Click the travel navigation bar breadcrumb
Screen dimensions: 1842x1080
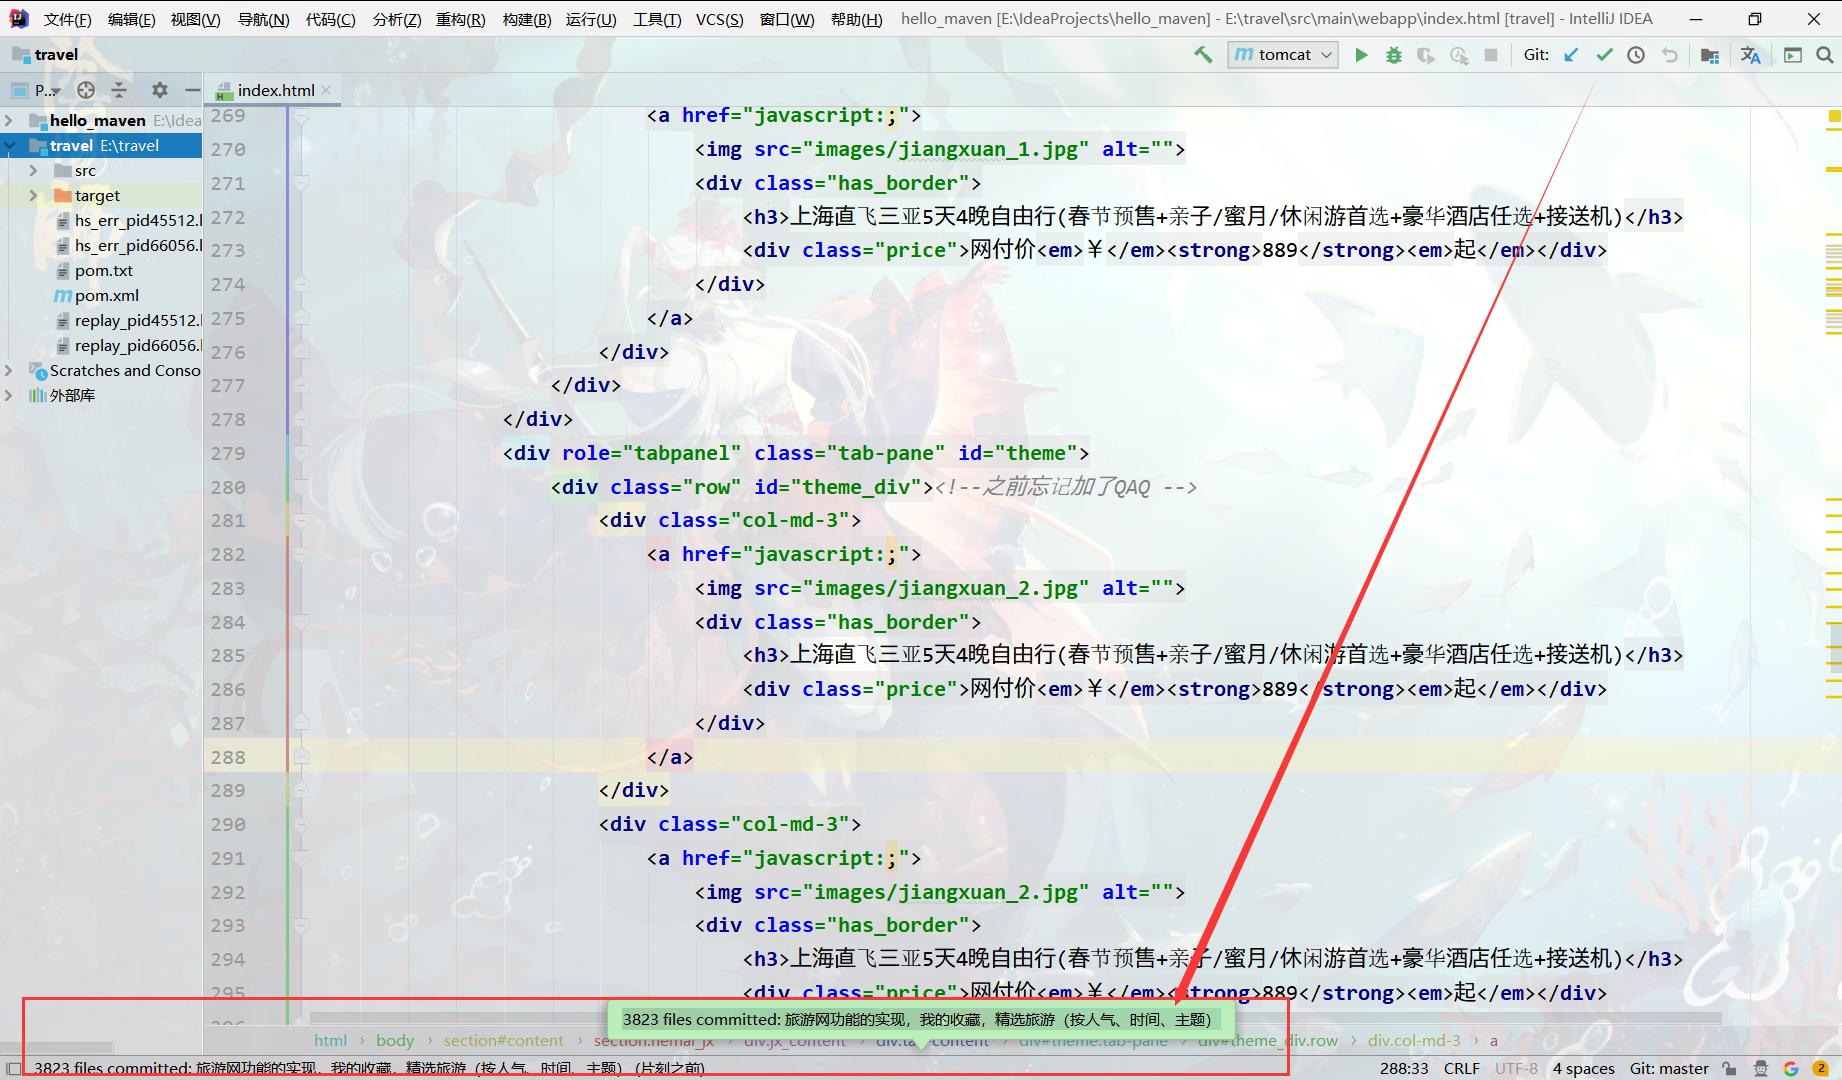(x=45, y=55)
